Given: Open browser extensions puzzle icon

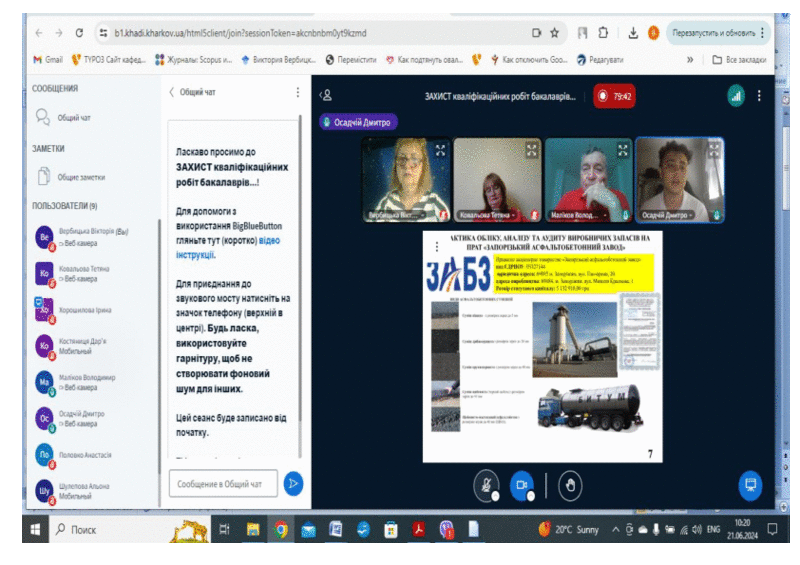Looking at the screenshot, I should 603,33.
